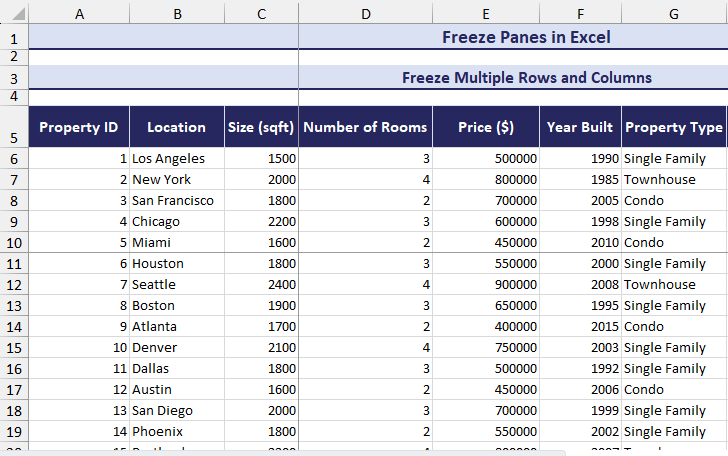Click the 'Property Type' header cell
The image size is (728, 456).
673,127
